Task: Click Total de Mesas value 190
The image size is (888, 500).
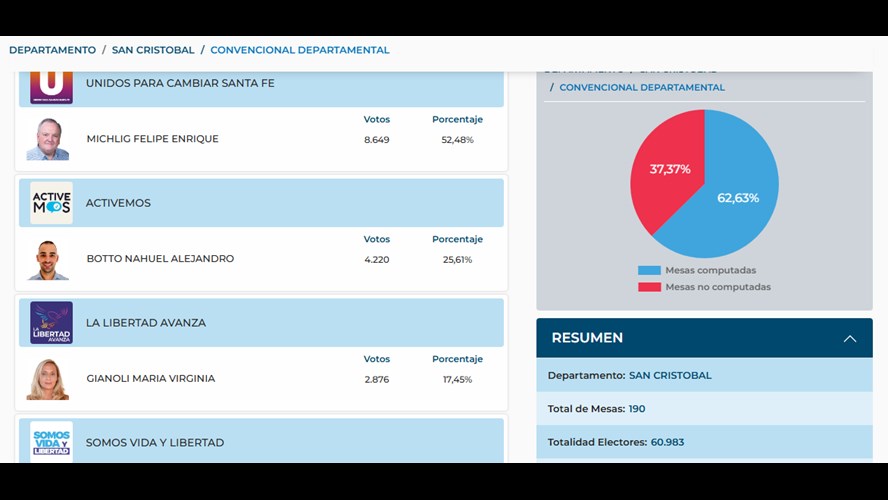Action: click(637, 409)
